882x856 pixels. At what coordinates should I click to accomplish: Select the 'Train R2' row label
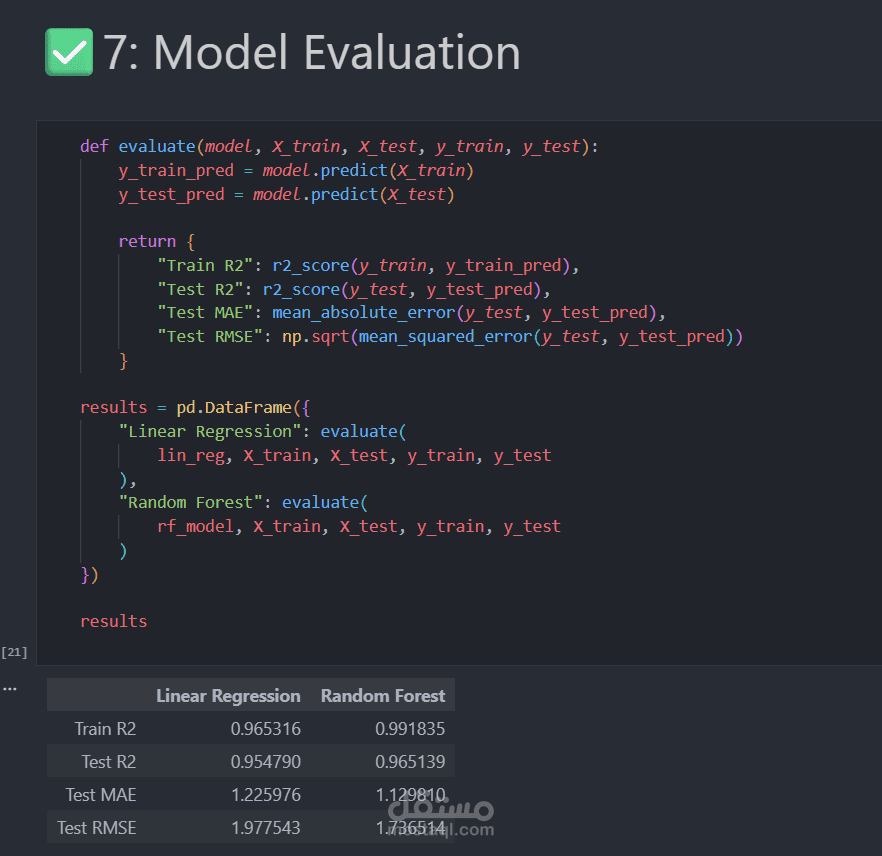[105, 729]
